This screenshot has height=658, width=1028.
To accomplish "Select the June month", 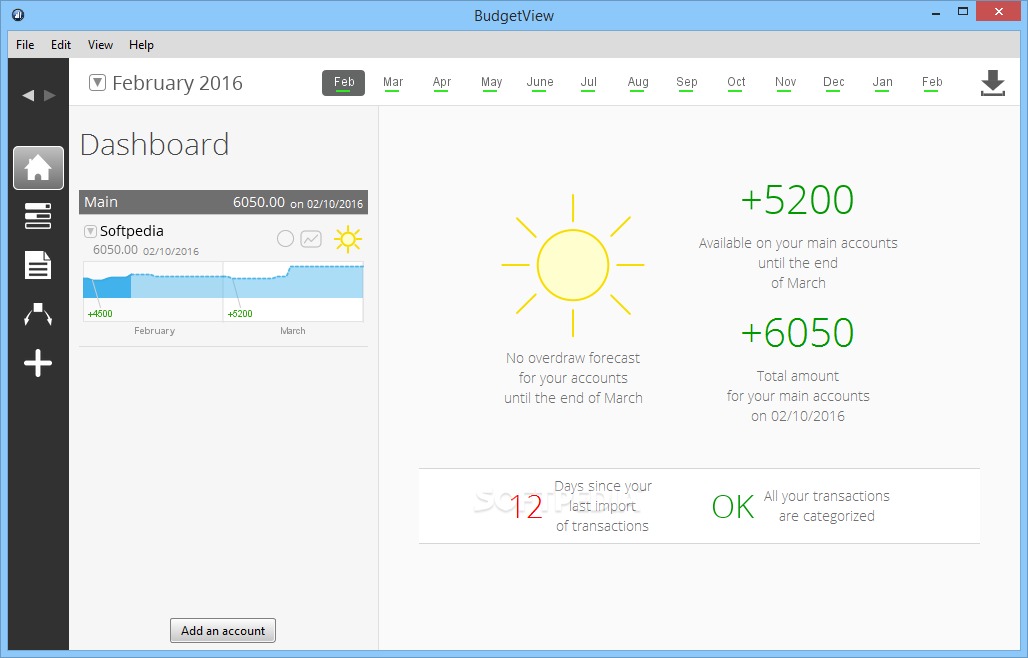I will [540, 83].
